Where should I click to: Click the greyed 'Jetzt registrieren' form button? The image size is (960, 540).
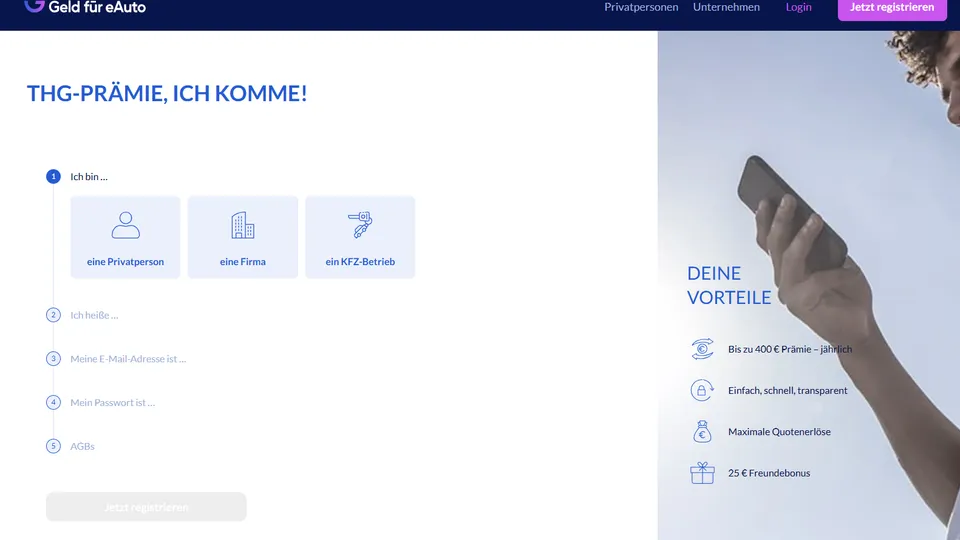(146, 507)
